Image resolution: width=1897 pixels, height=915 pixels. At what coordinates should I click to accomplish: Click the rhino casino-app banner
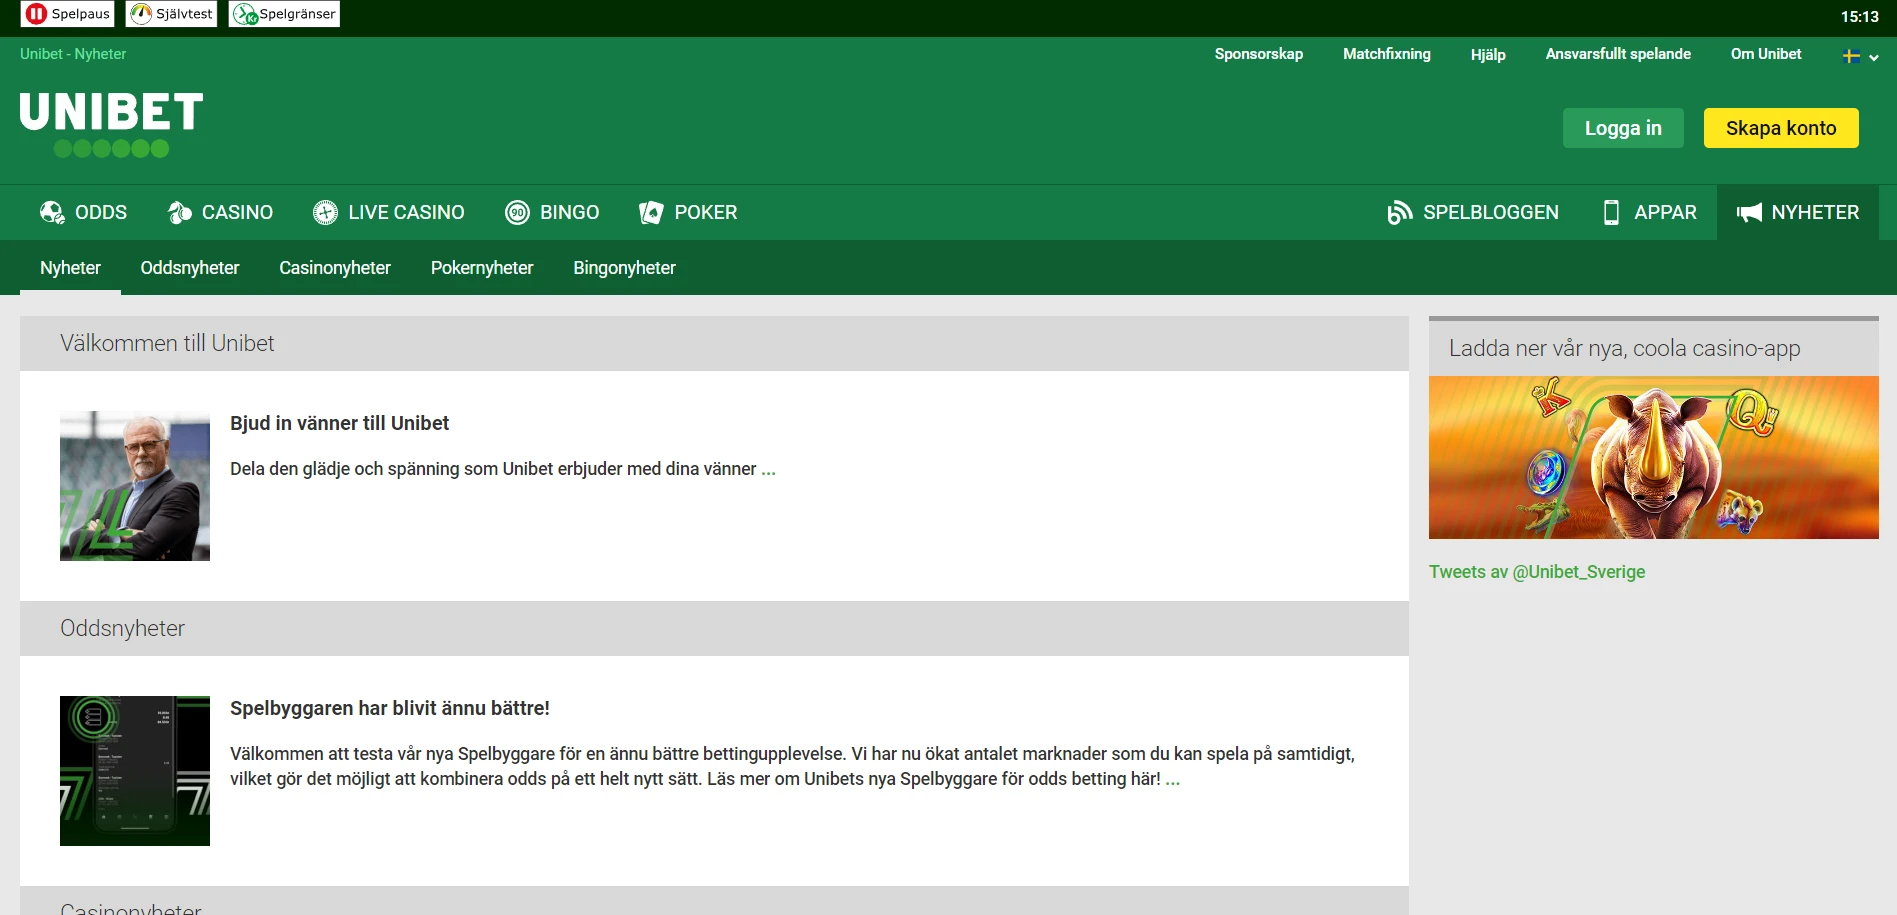(x=1653, y=457)
